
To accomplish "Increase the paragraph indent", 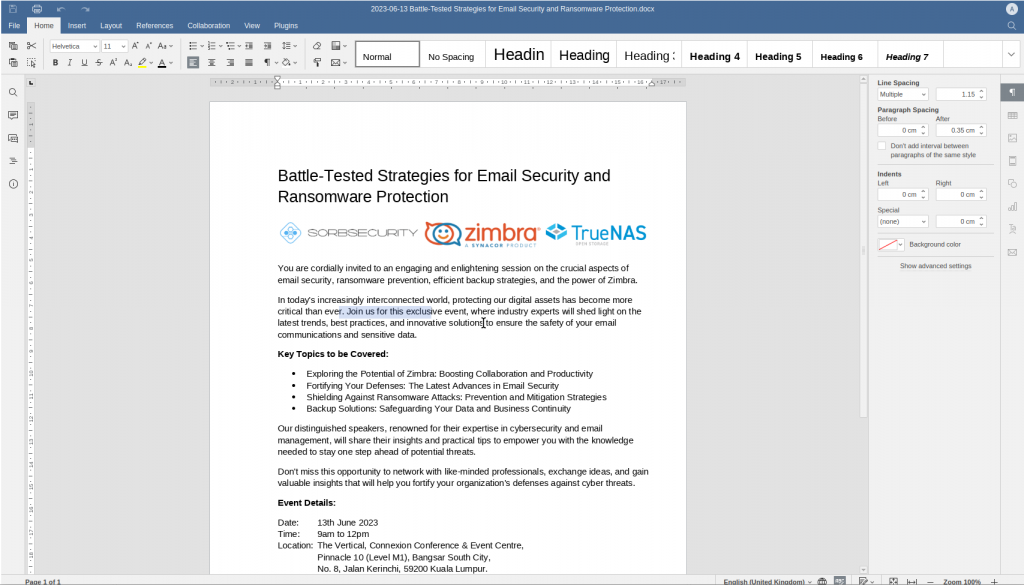I will (267, 45).
